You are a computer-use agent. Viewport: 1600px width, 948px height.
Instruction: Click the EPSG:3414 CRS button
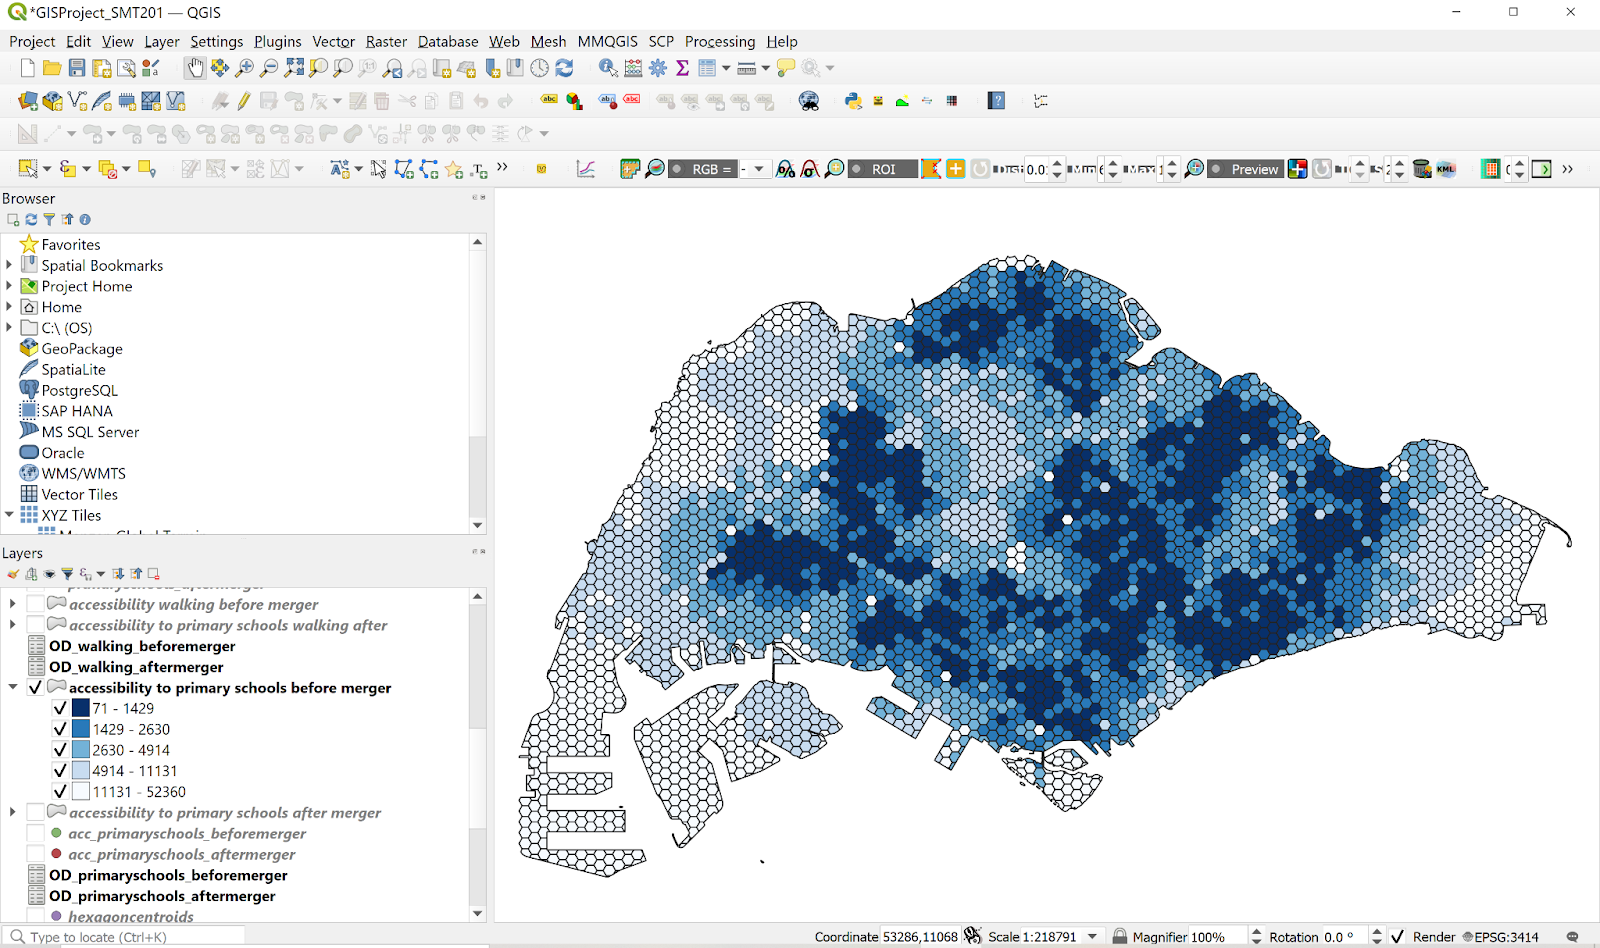point(1500,937)
